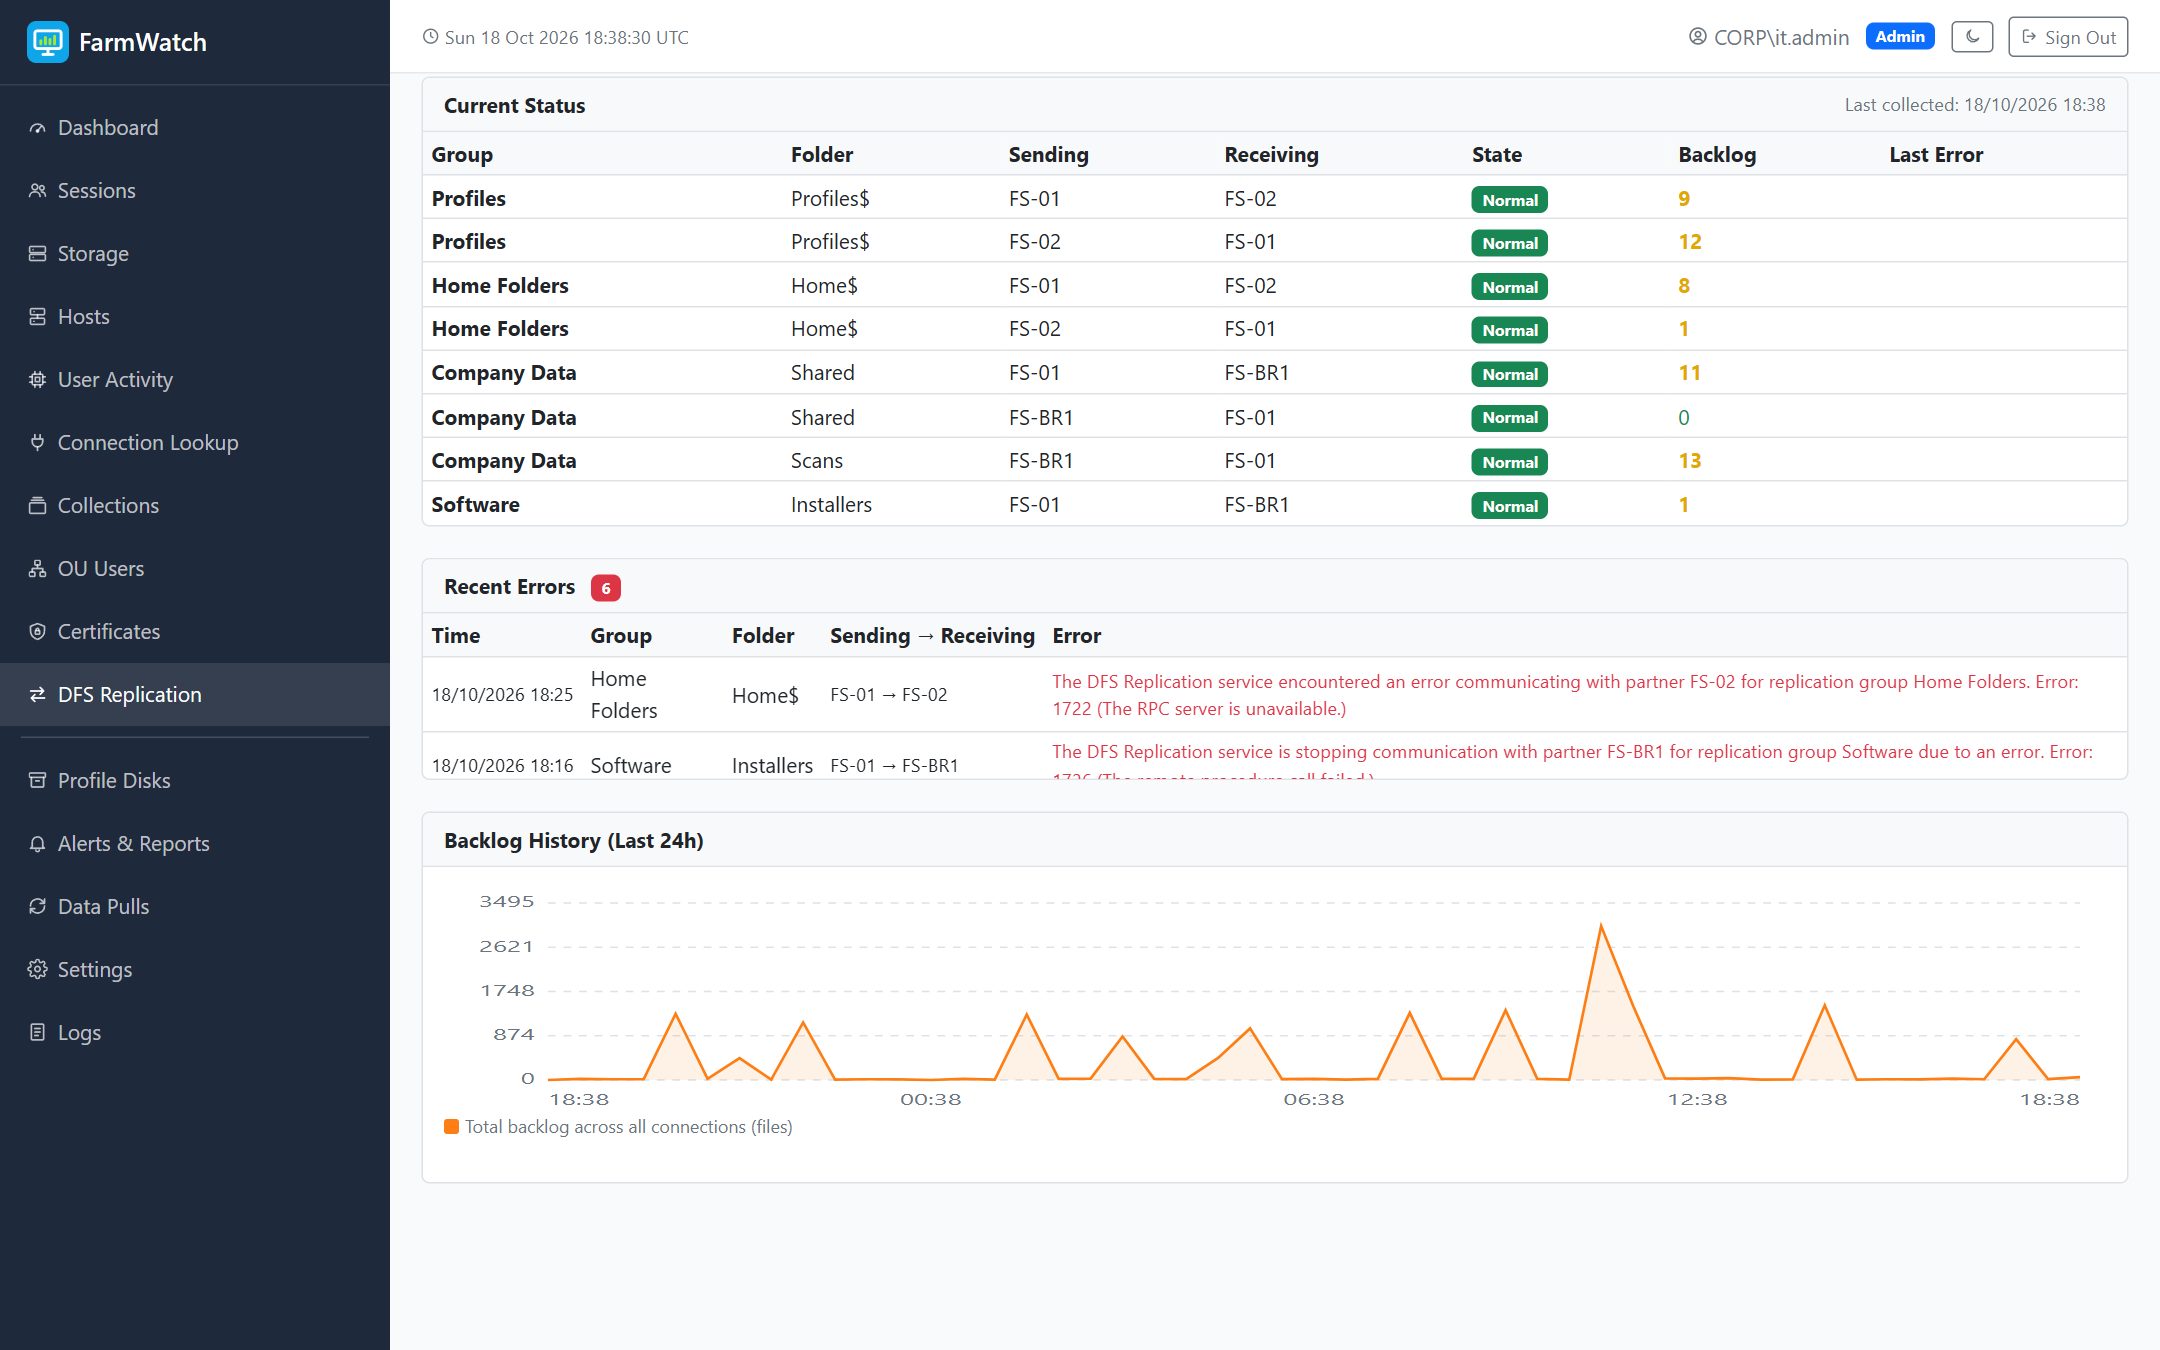Click the Sessions people icon
The image size is (2160, 1350).
point(37,191)
